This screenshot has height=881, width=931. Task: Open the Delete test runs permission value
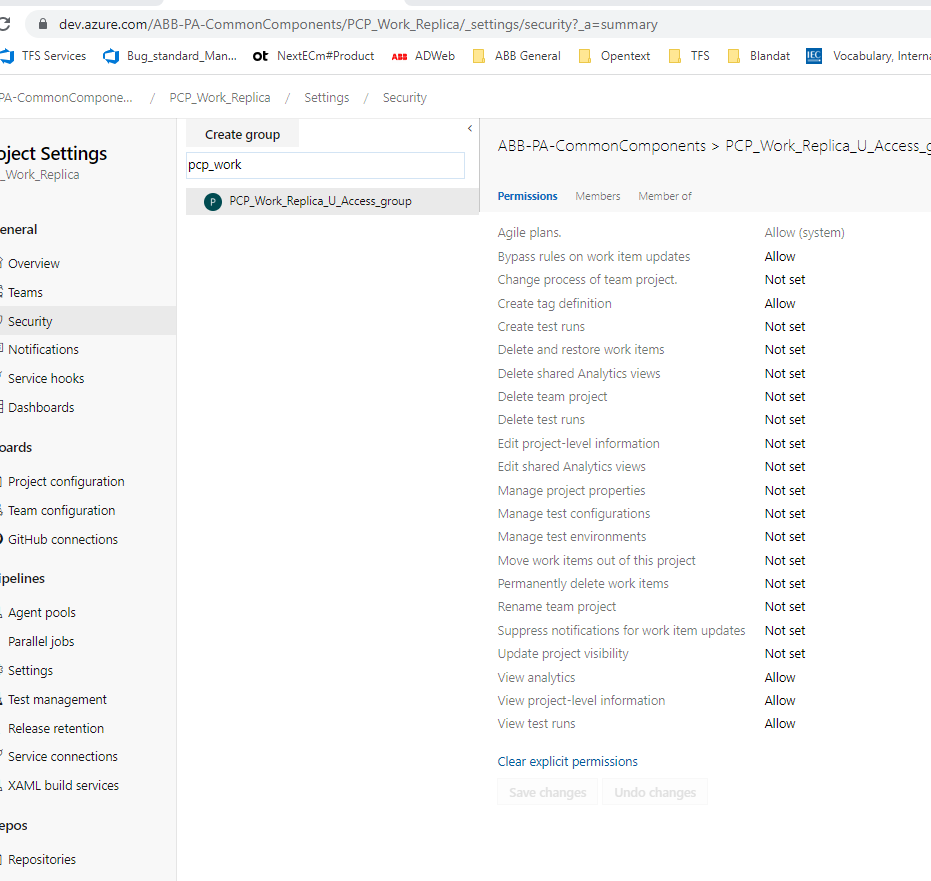coord(785,420)
